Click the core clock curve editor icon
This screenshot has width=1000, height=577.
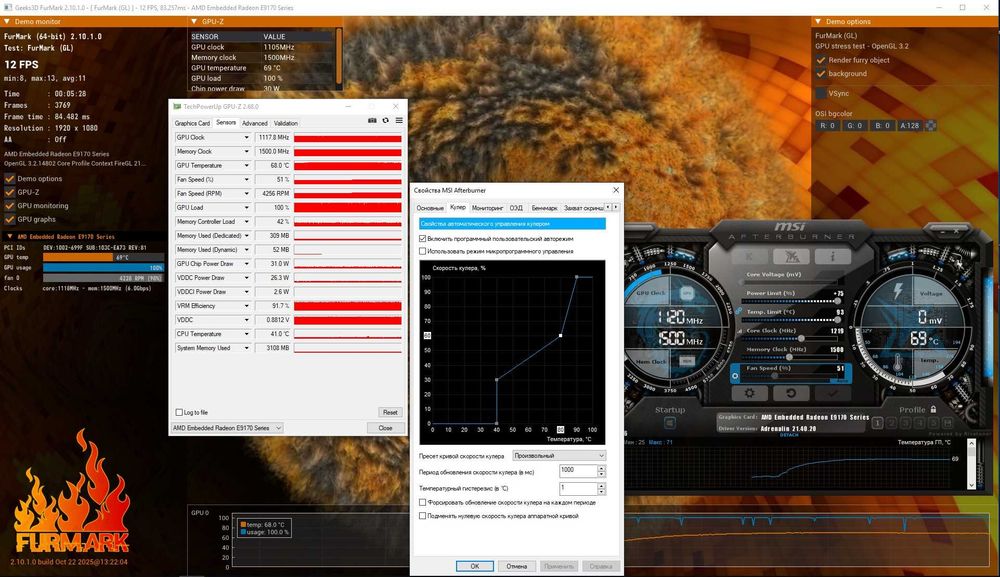[x=740, y=331]
